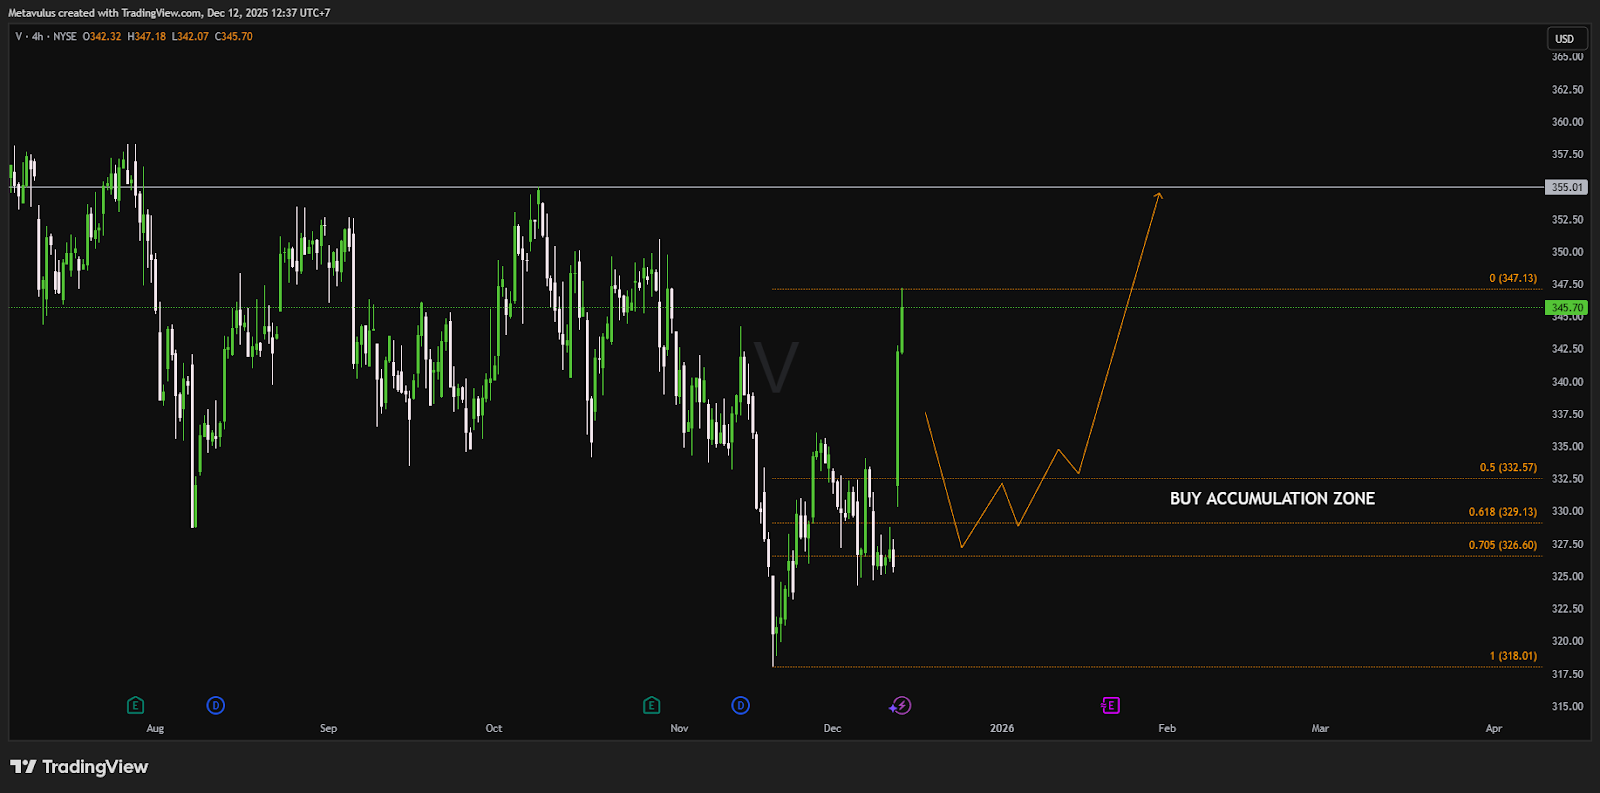Select the 0.618 (329.13) Fibonacci label
1600x793 pixels.
click(x=1502, y=512)
